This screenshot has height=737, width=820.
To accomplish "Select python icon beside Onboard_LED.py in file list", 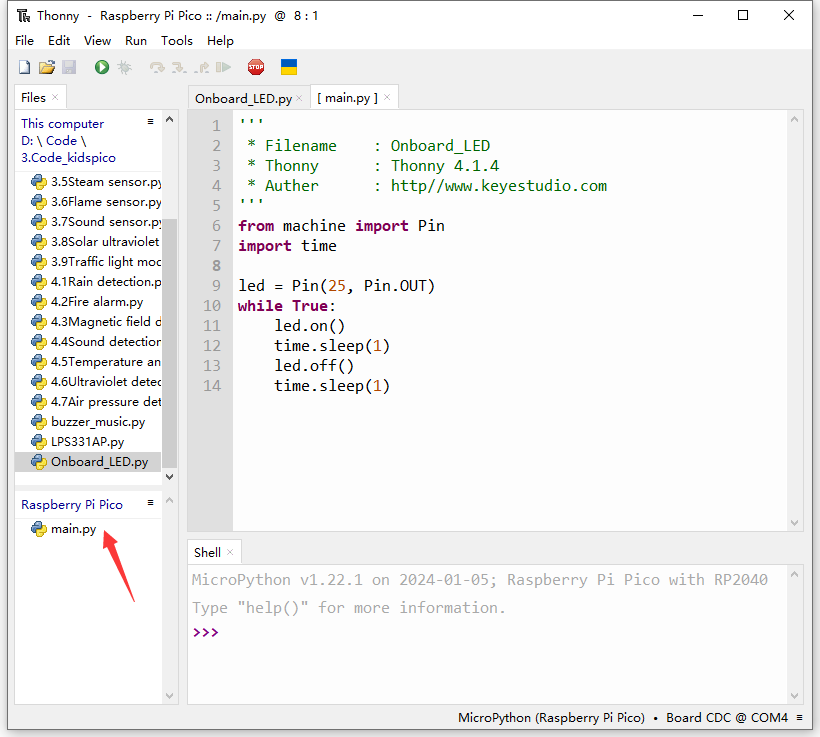I will coord(39,462).
